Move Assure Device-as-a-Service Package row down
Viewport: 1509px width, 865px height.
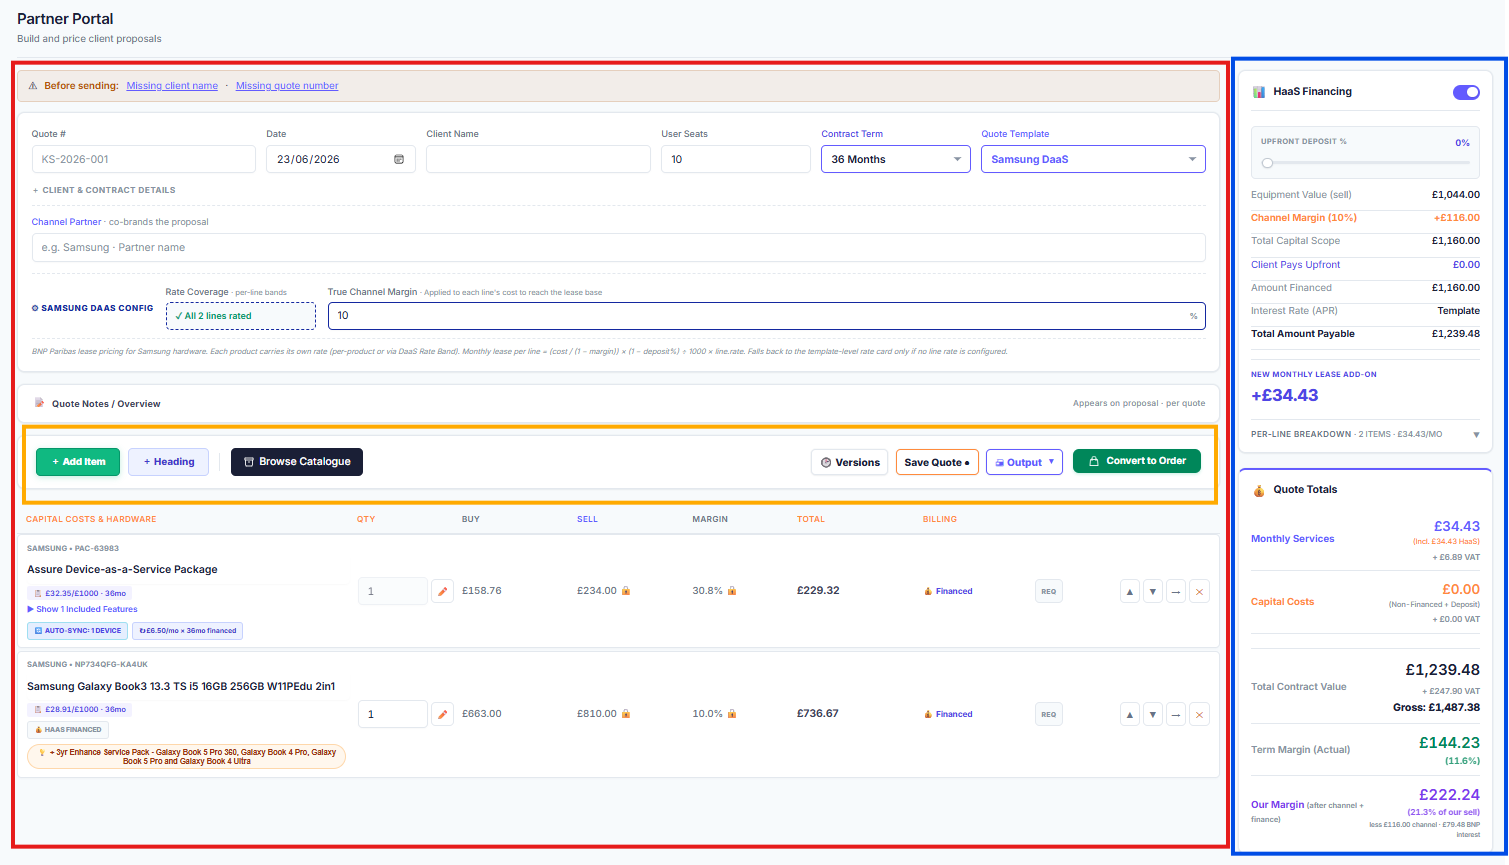coord(1153,591)
